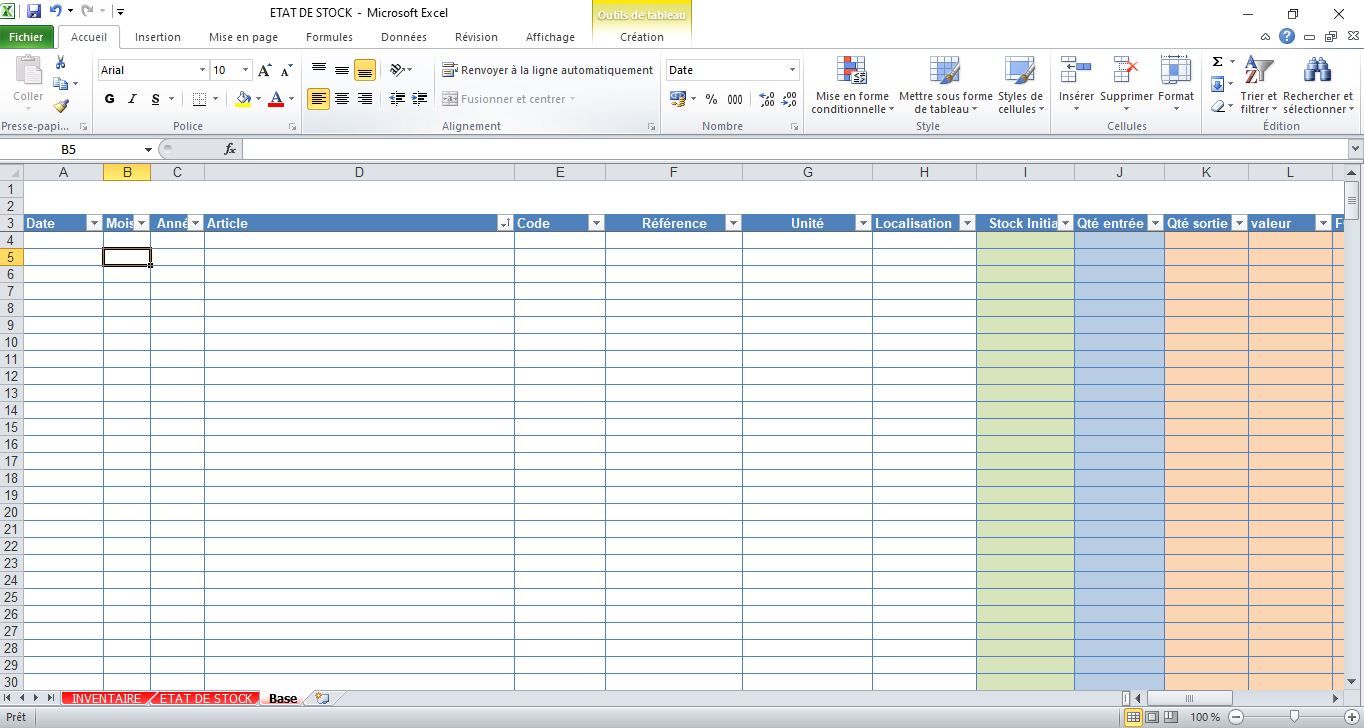The image size is (1364, 728).
Task: Open Conditional Formatting (Mise en forme conditionnelle)
Action: (x=852, y=85)
